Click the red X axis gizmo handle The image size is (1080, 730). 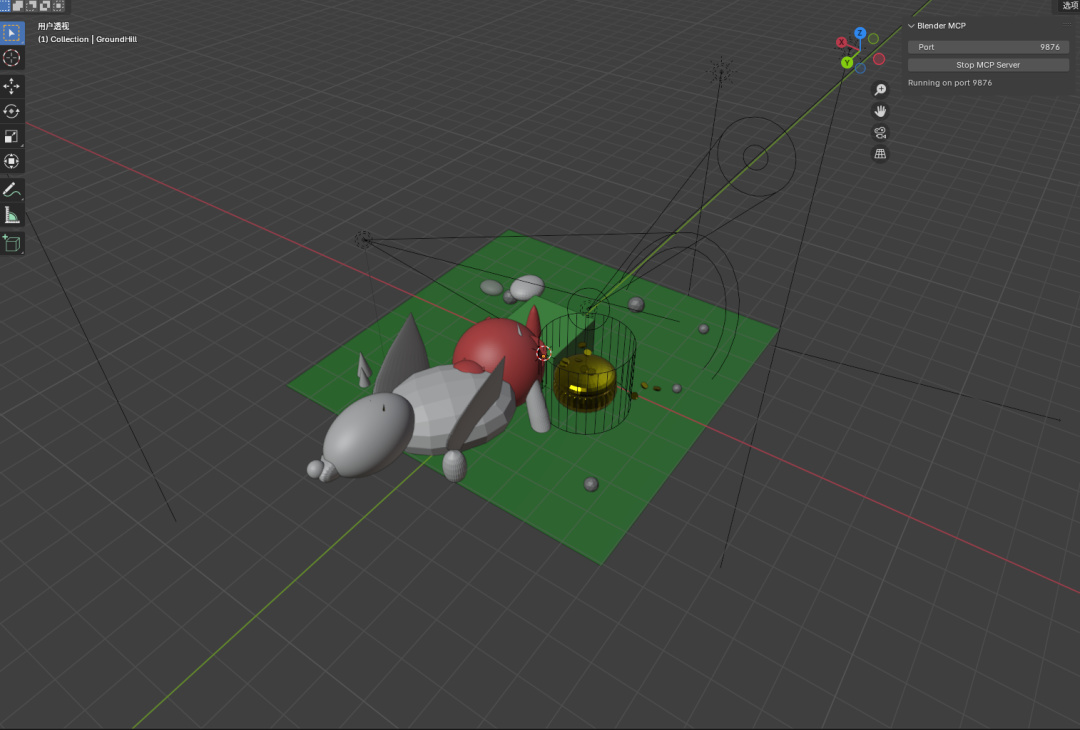tap(841, 42)
